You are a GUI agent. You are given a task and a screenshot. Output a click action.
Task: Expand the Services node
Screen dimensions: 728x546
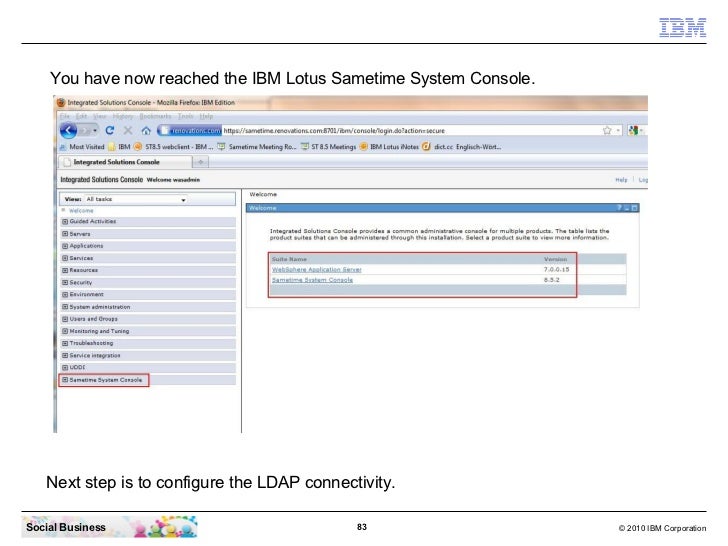pyautogui.click(x=65, y=258)
